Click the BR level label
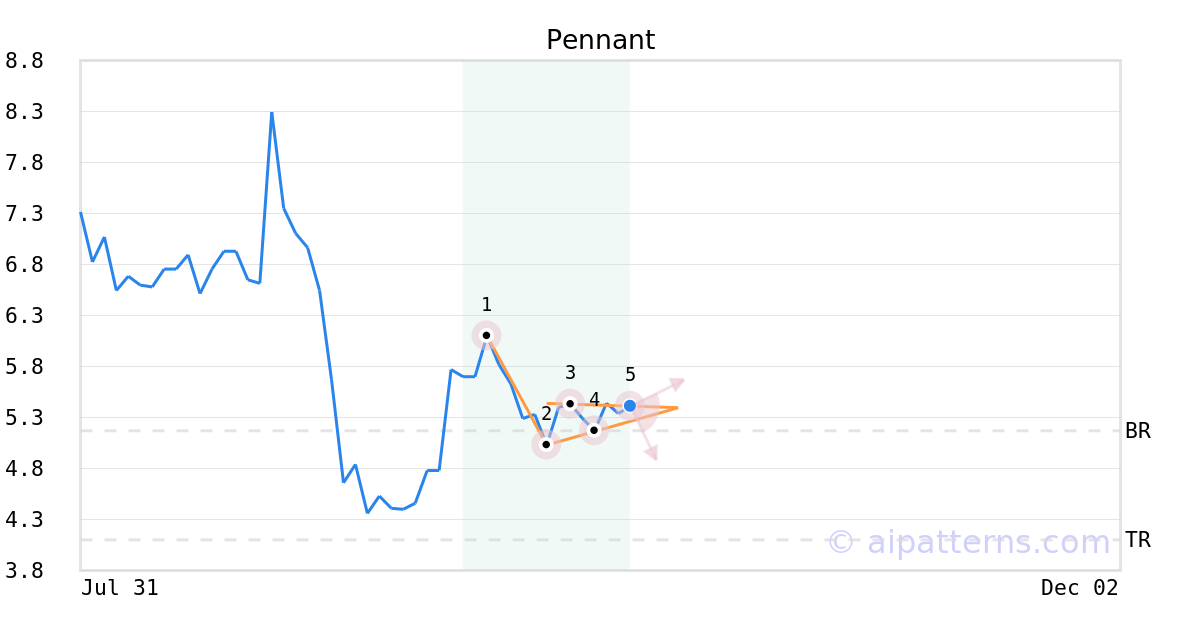 1138,431
